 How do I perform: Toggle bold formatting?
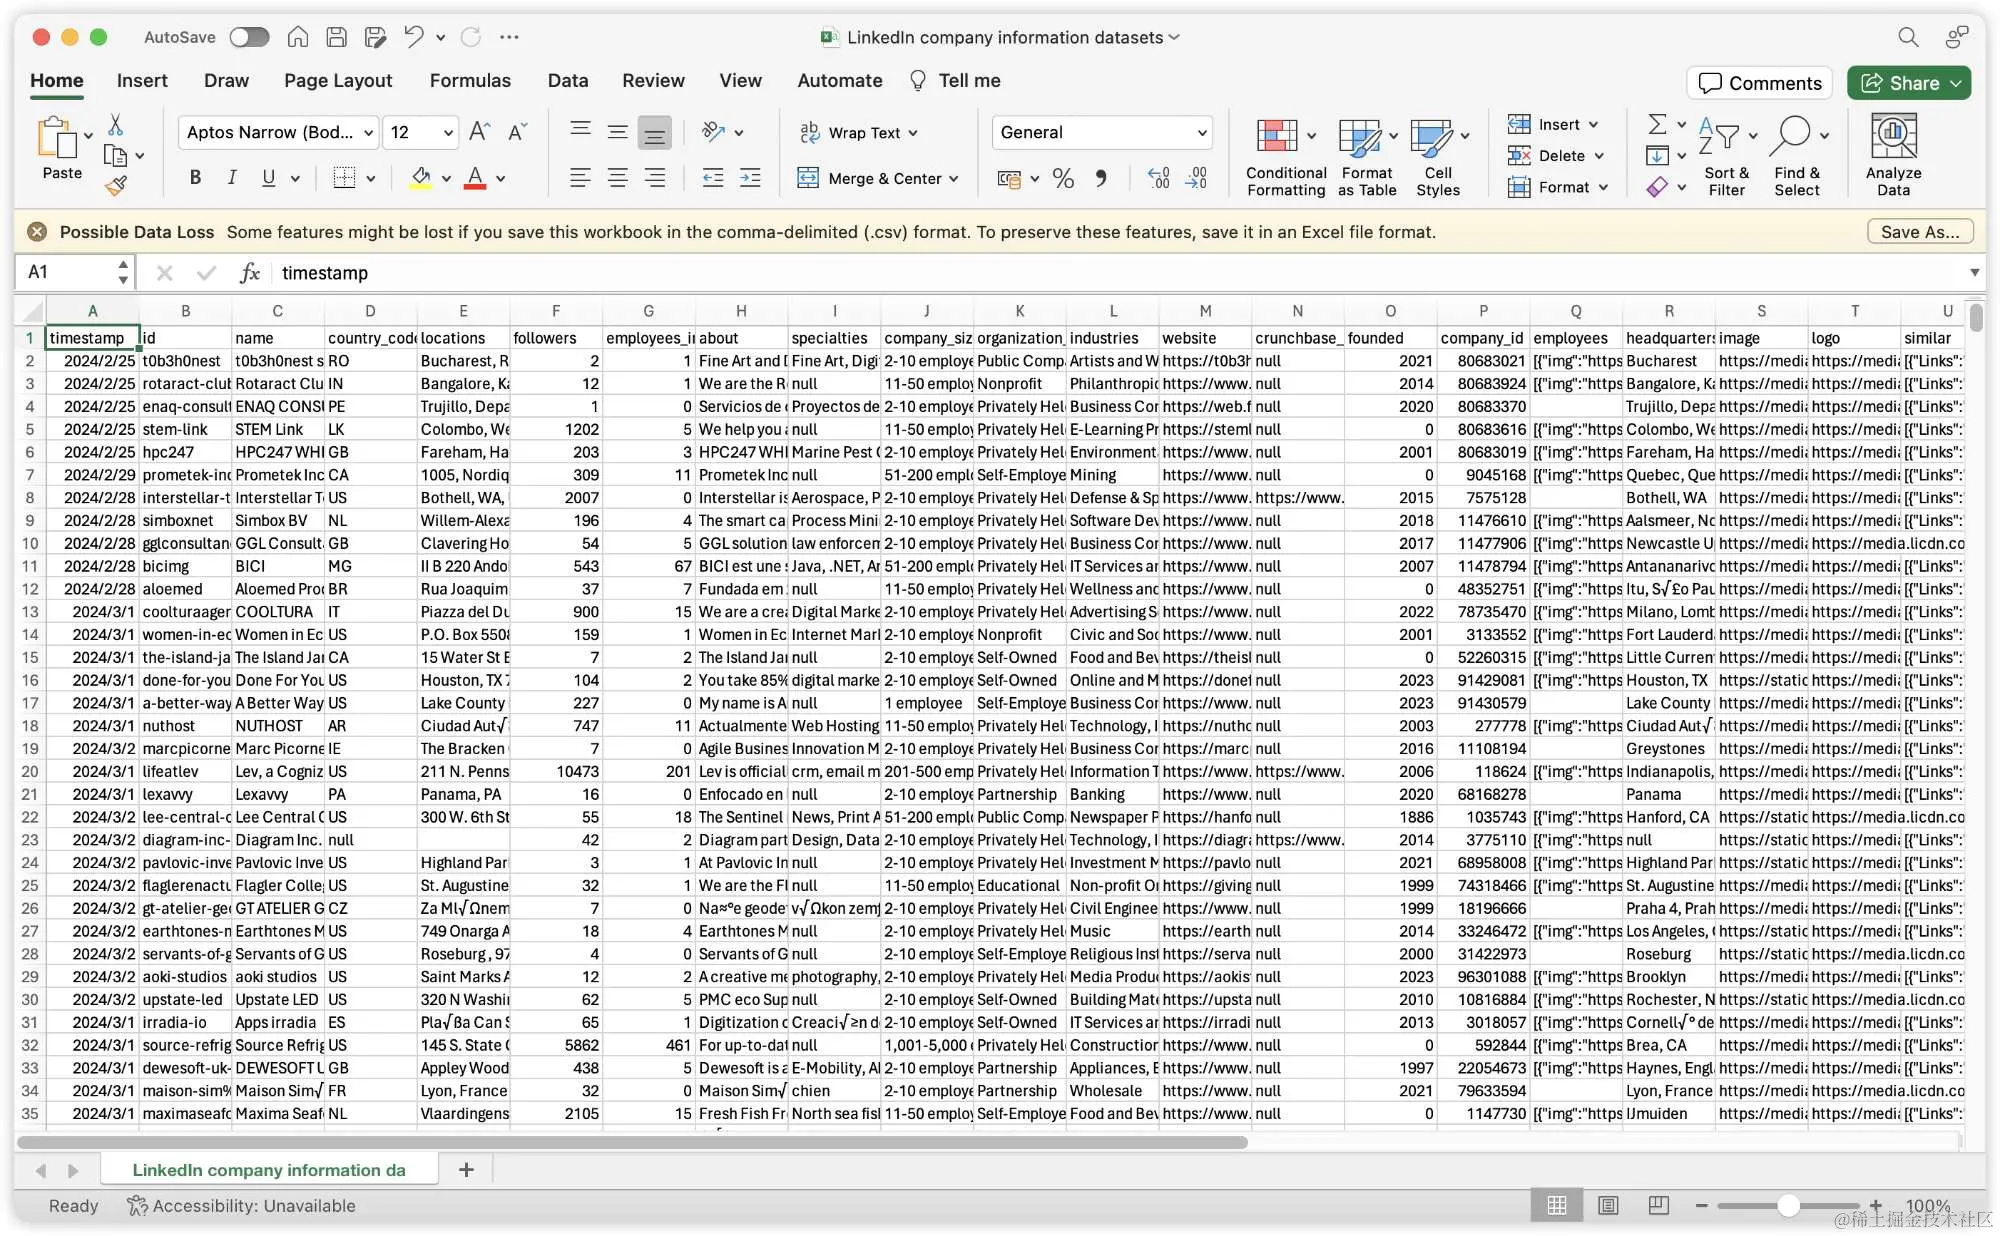196,178
